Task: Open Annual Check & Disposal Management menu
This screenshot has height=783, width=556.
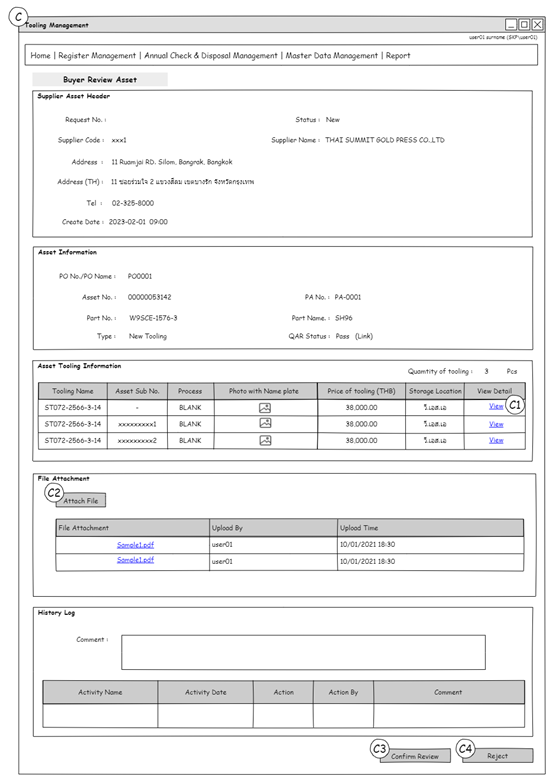Action: click(211, 55)
